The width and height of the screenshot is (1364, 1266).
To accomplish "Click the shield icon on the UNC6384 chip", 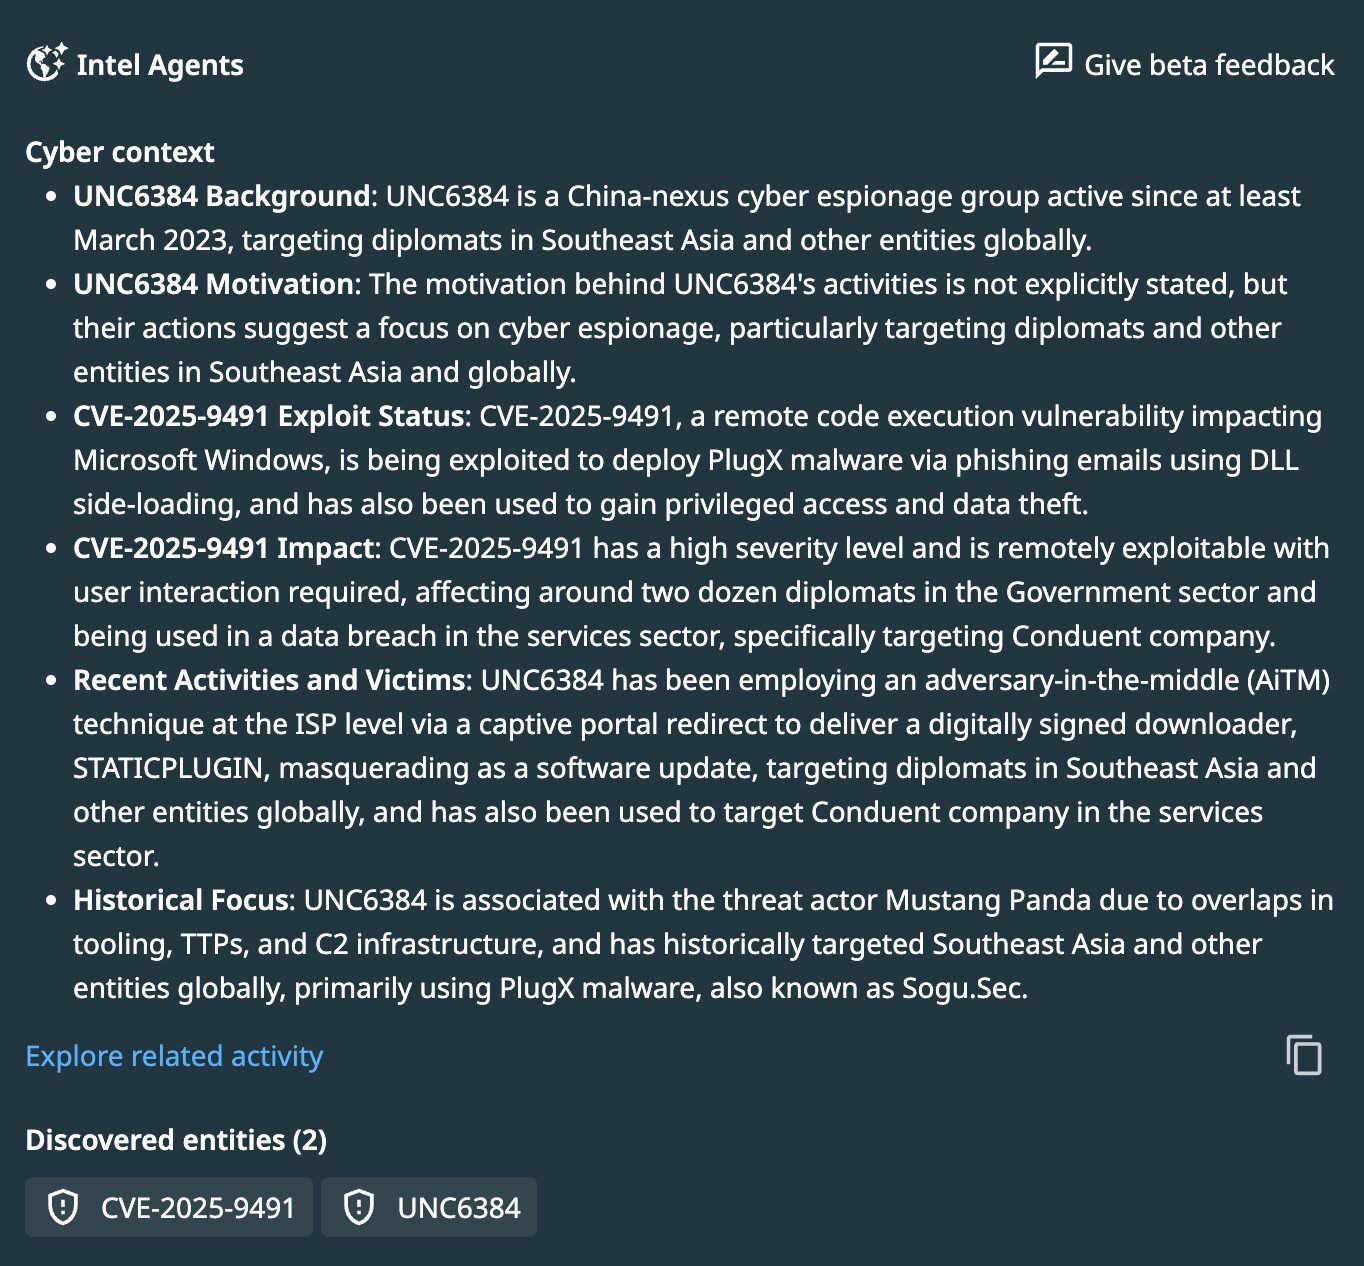I will 359,1207.
